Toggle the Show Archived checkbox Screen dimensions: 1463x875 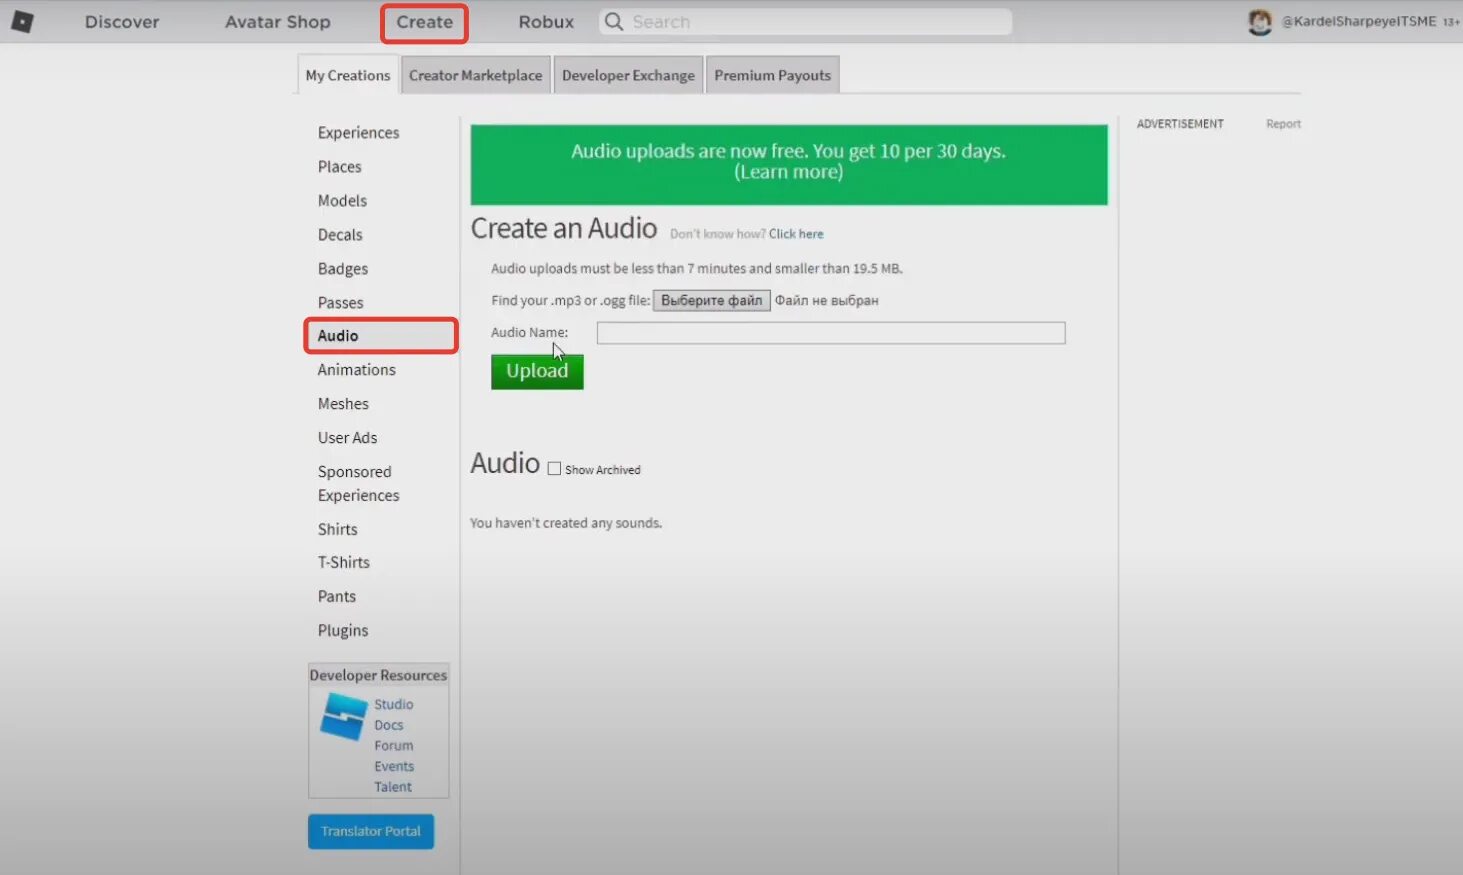point(554,468)
